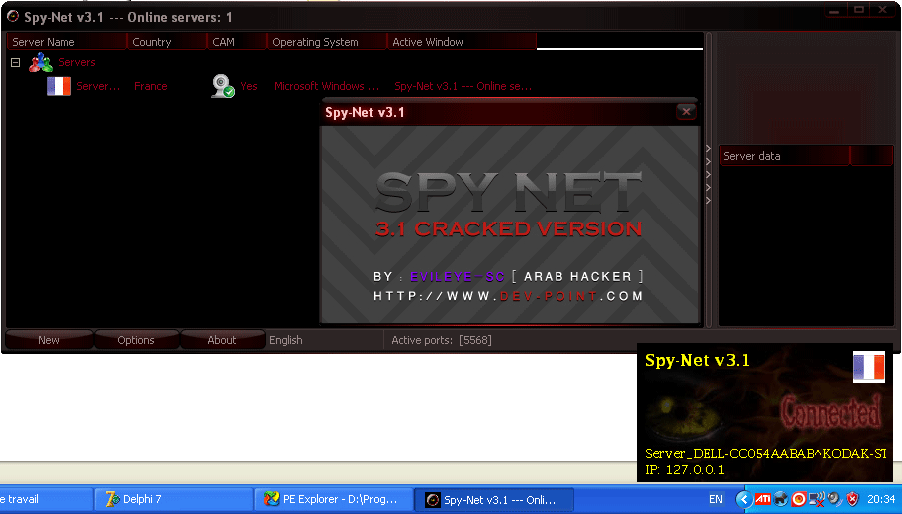Select the 'Servers' tree node label
Screen dimensions: 902x514
(77, 62)
